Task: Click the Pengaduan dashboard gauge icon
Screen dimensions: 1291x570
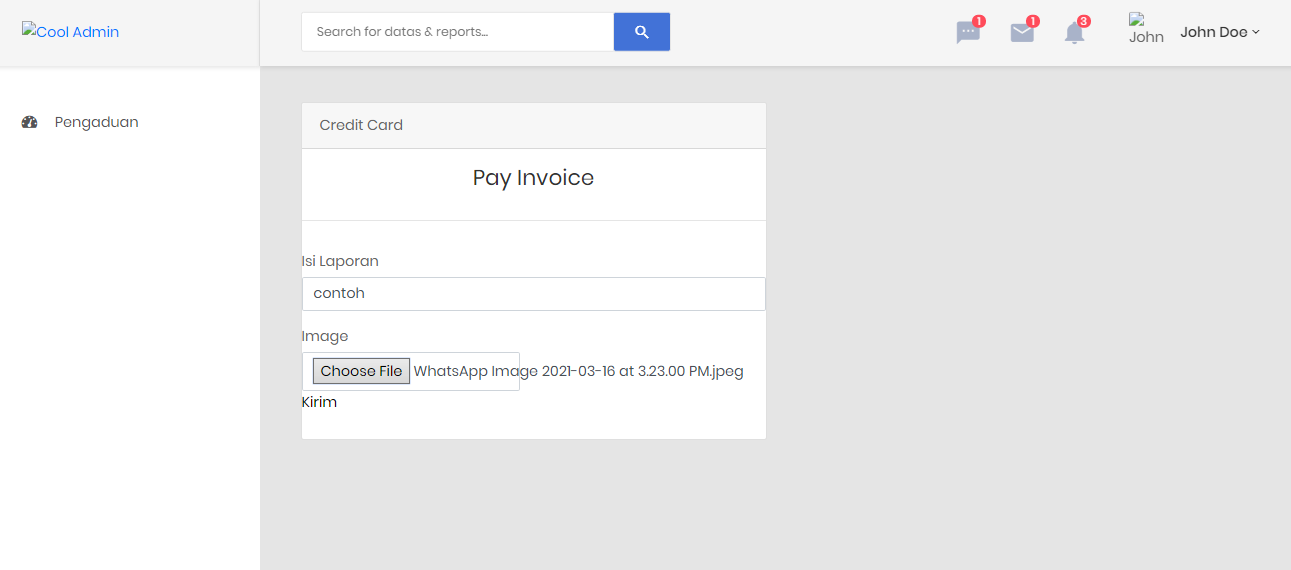Action: click(x=29, y=122)
